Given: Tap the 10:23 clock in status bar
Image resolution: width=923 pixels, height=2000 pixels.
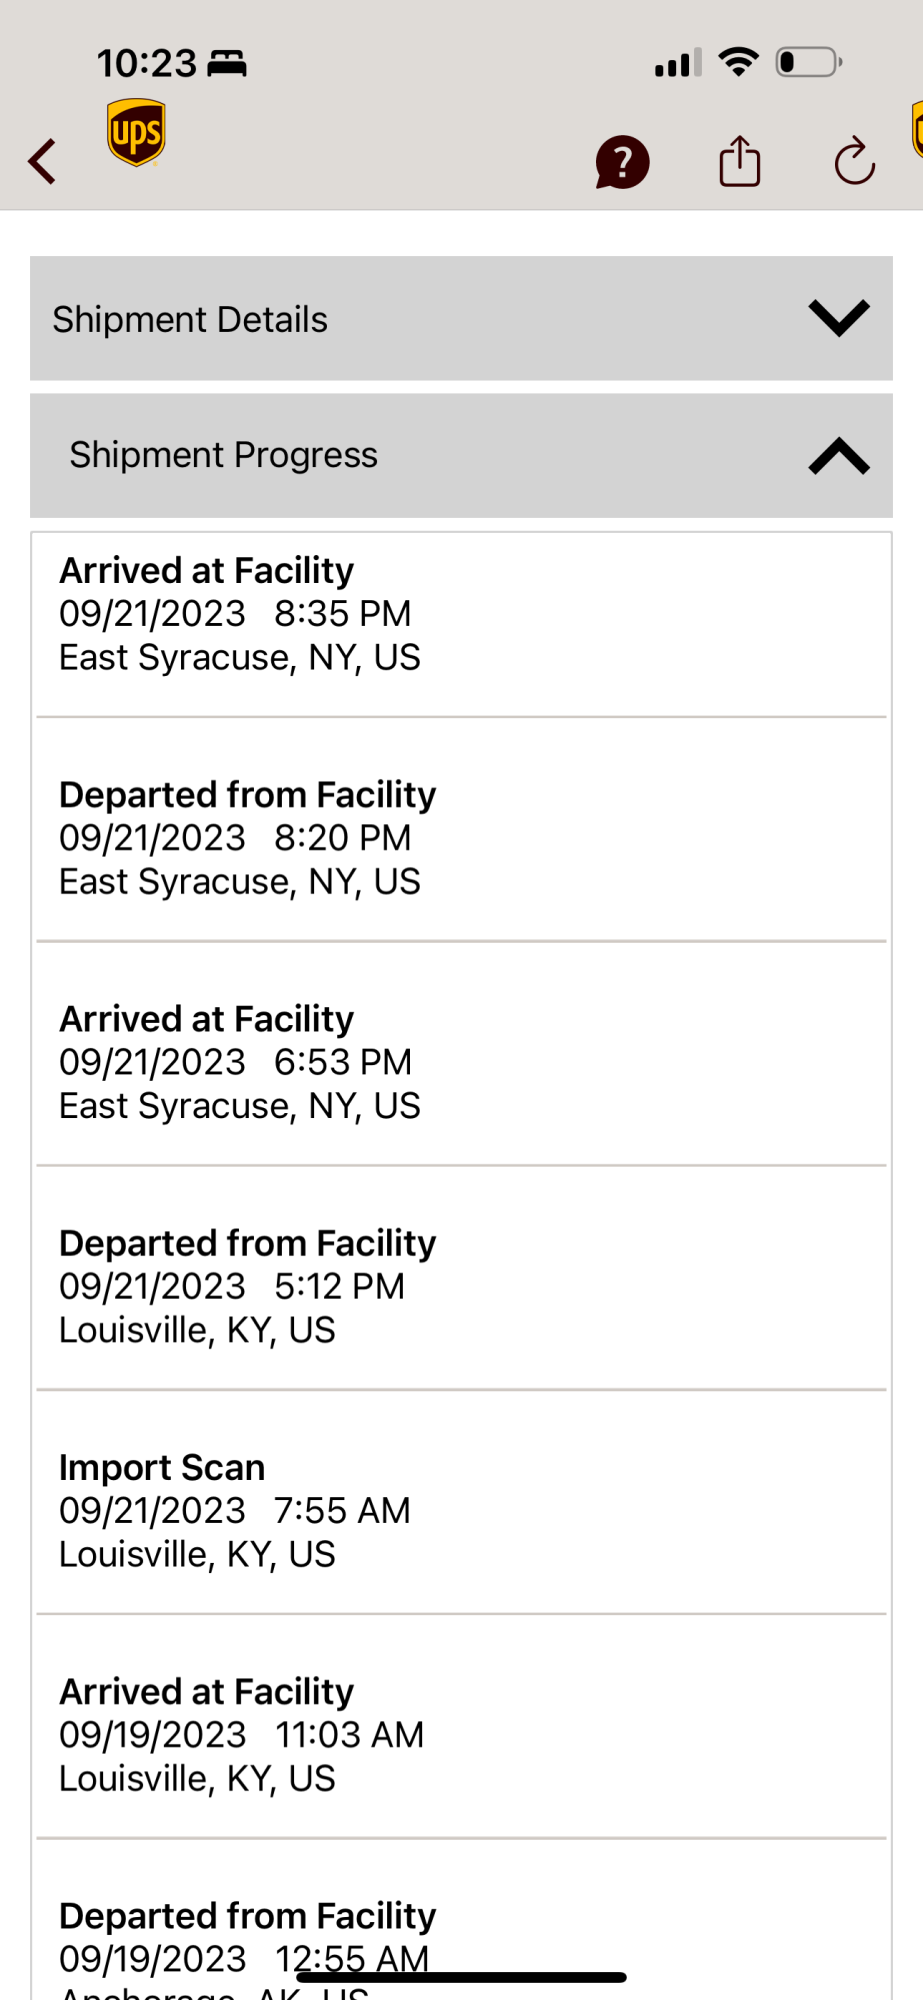Looking at the screenshot, I should pyautogui.click(x=147, y=63).
